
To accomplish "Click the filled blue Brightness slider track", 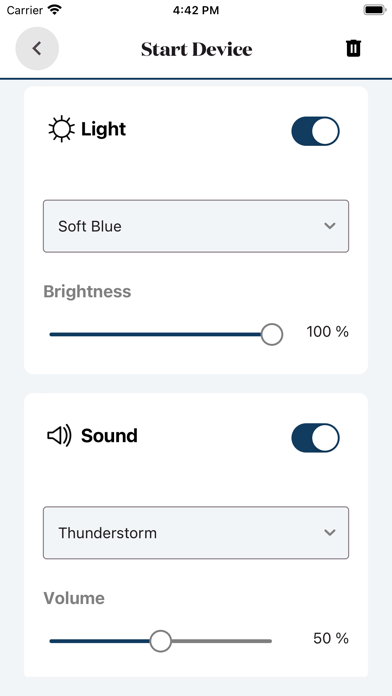I will (x=155, y=334).
